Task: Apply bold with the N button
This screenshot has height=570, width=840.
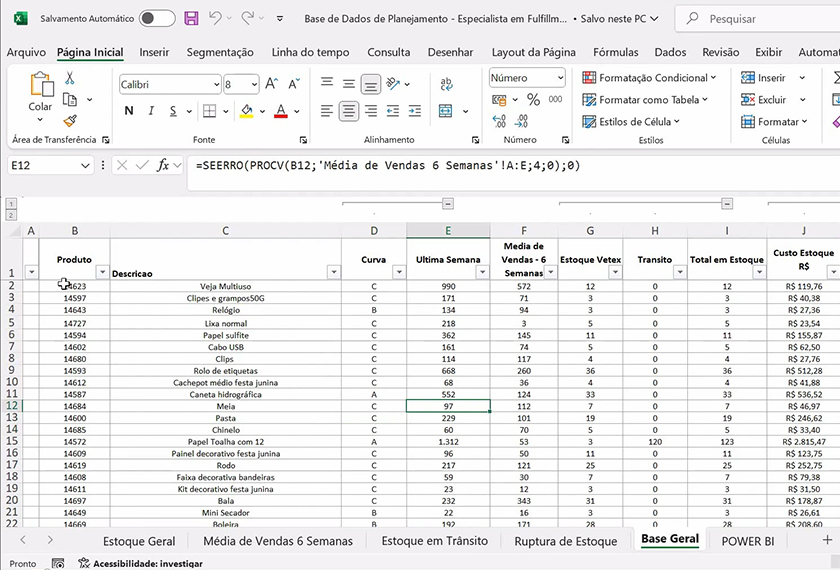Action: click(128, 111)
